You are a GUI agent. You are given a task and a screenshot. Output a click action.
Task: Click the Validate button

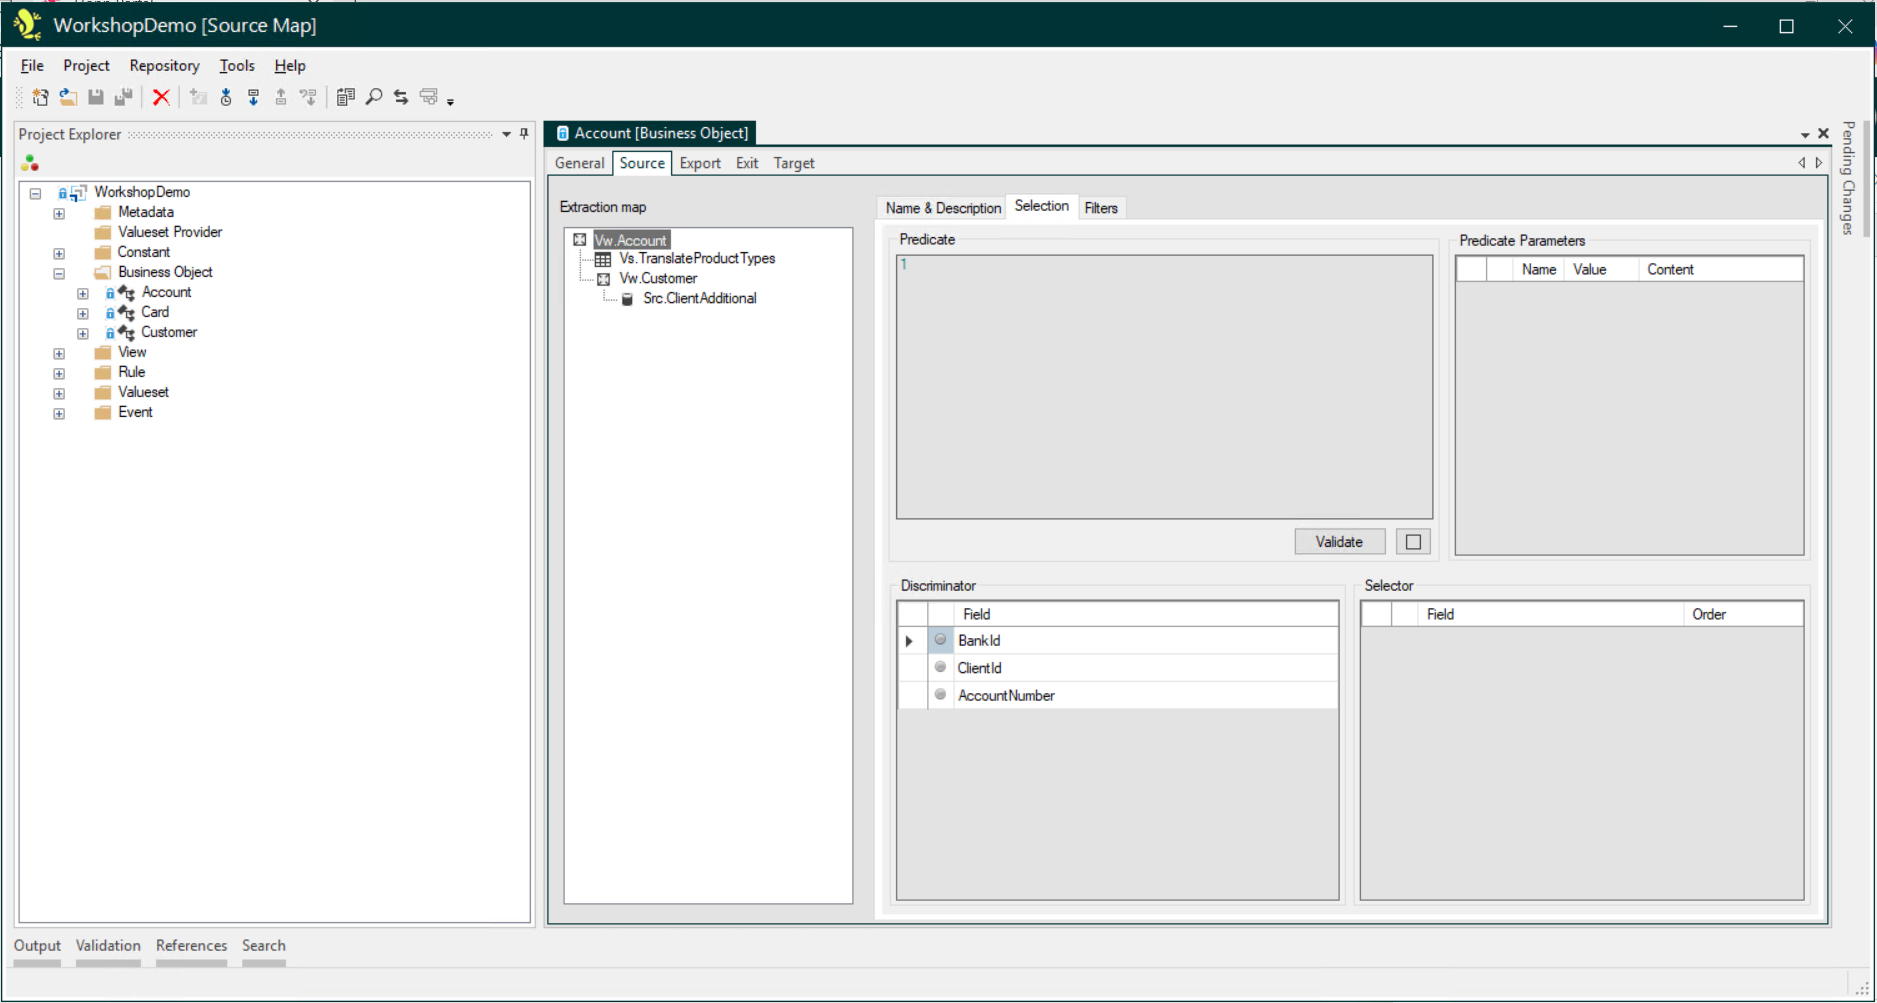click(1339, 541)
